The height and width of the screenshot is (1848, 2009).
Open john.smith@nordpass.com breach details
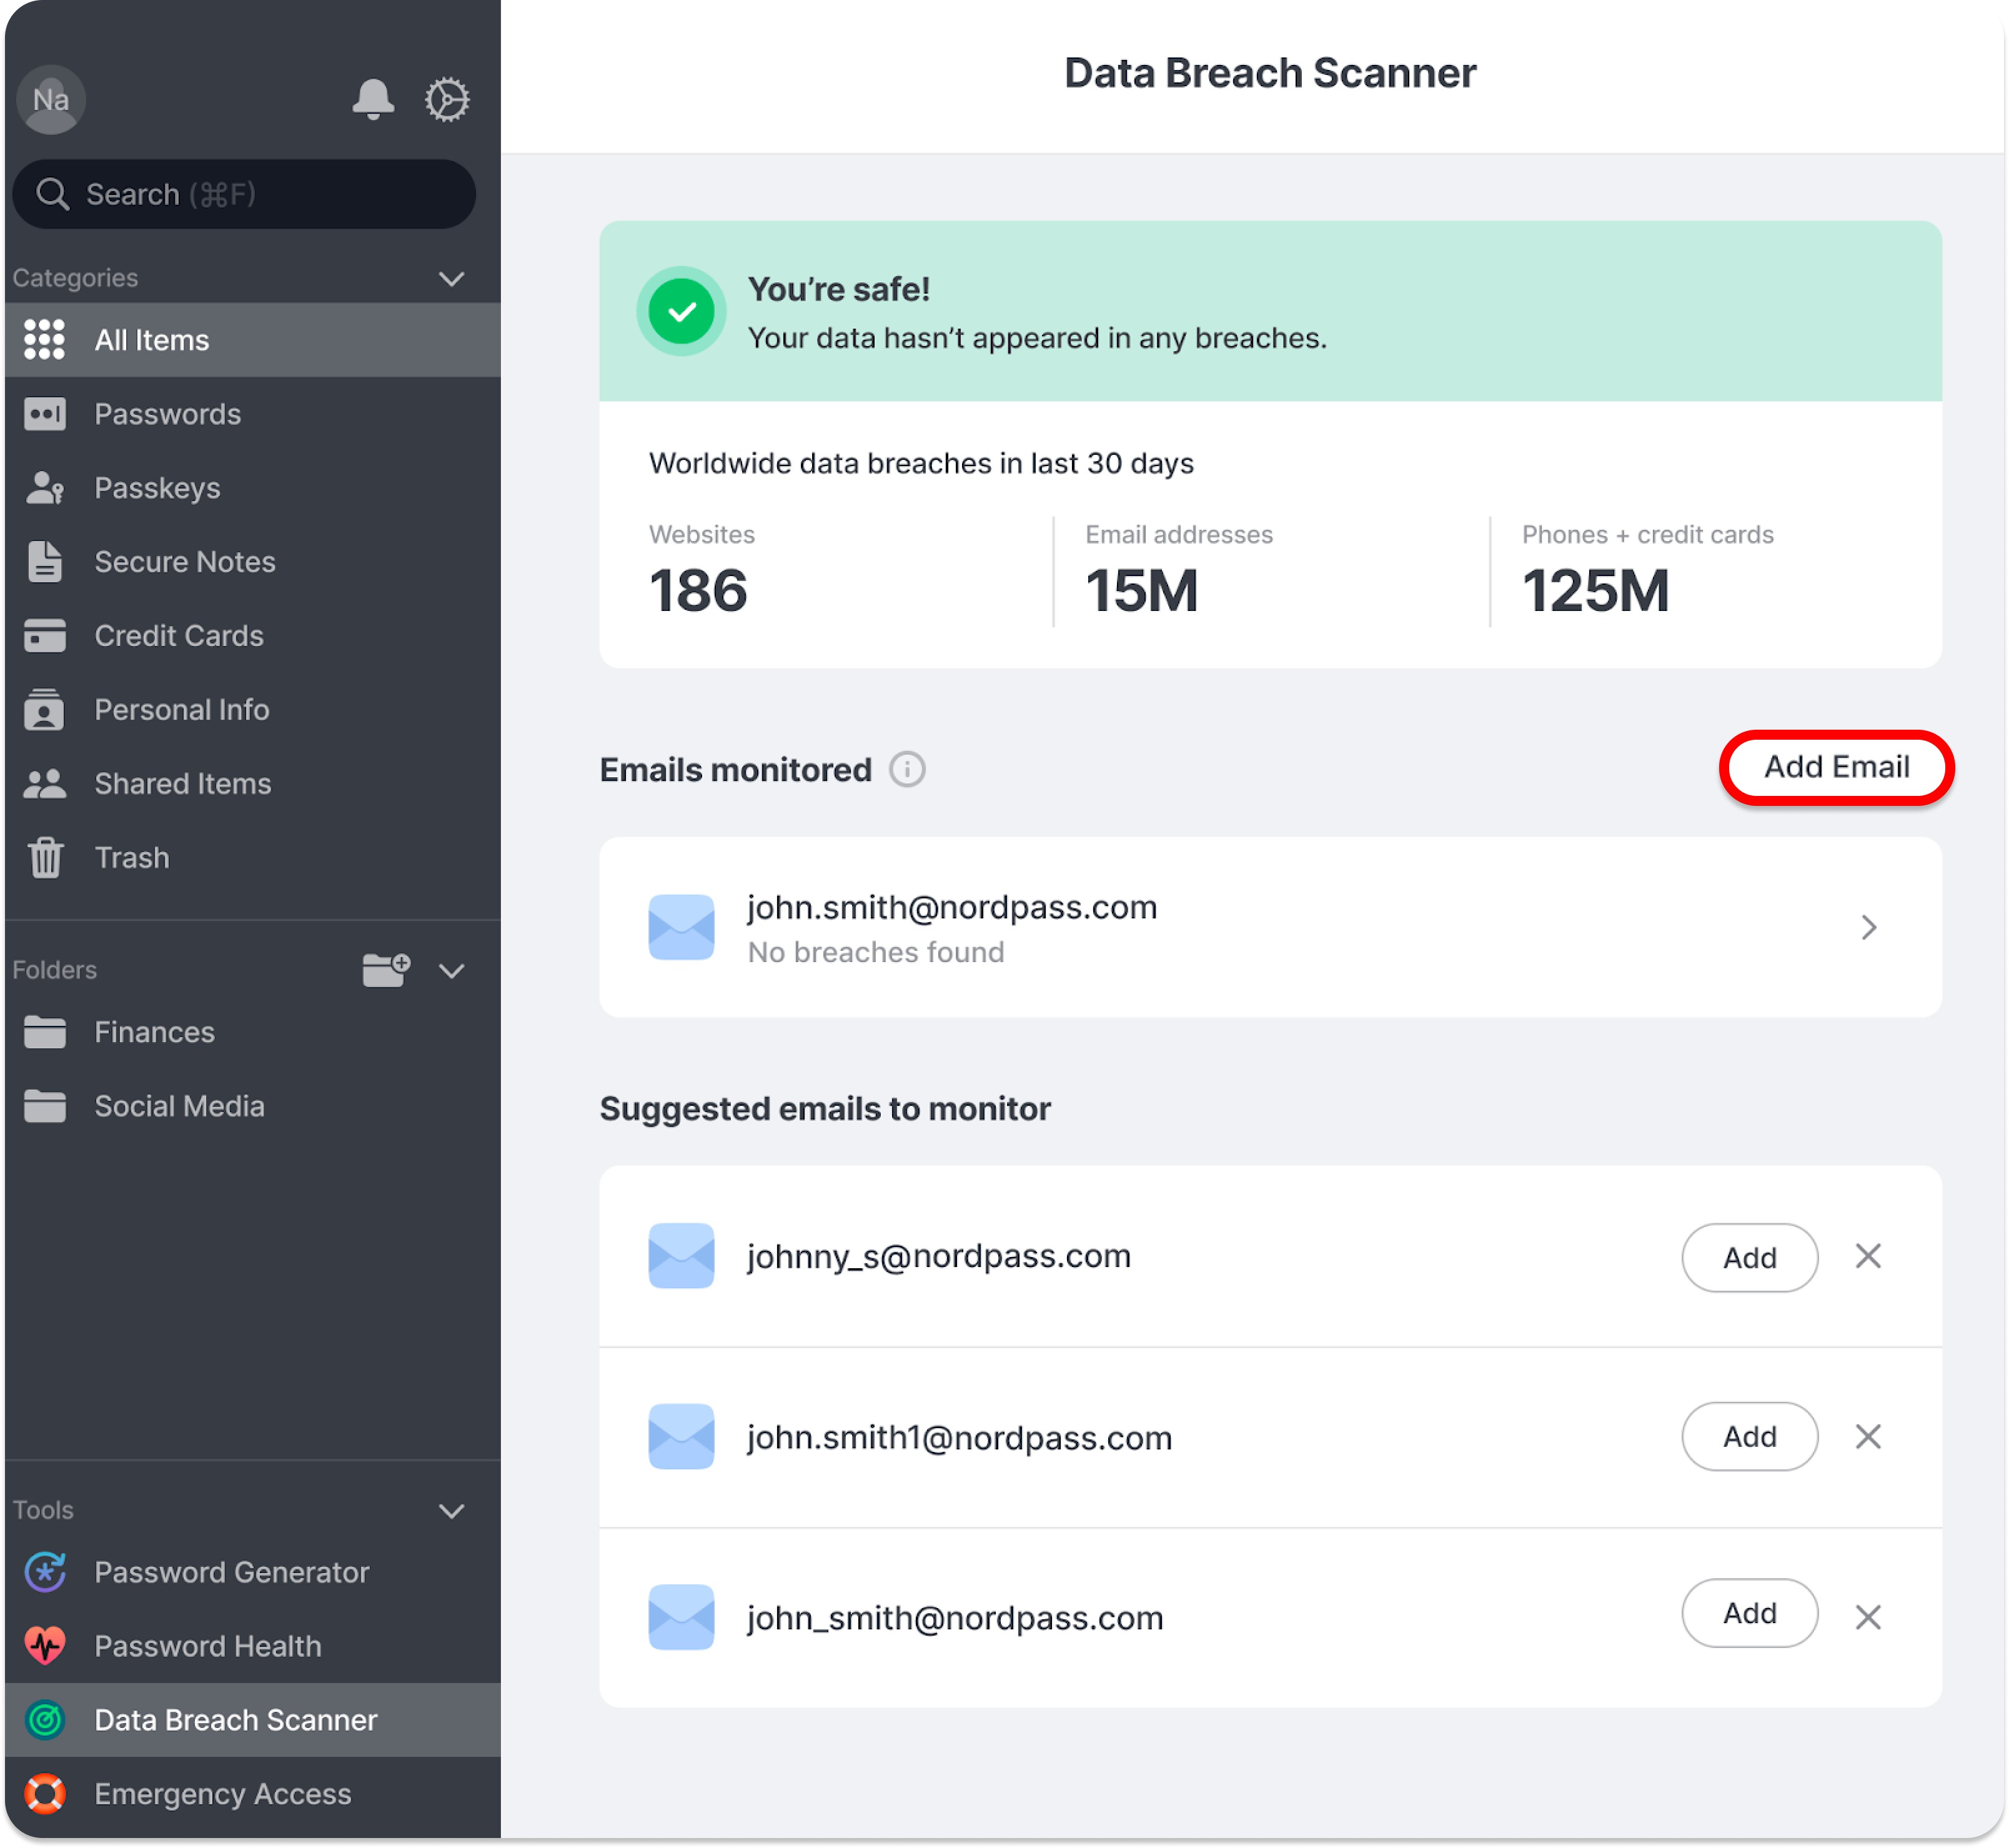[x=1270, y=927]
